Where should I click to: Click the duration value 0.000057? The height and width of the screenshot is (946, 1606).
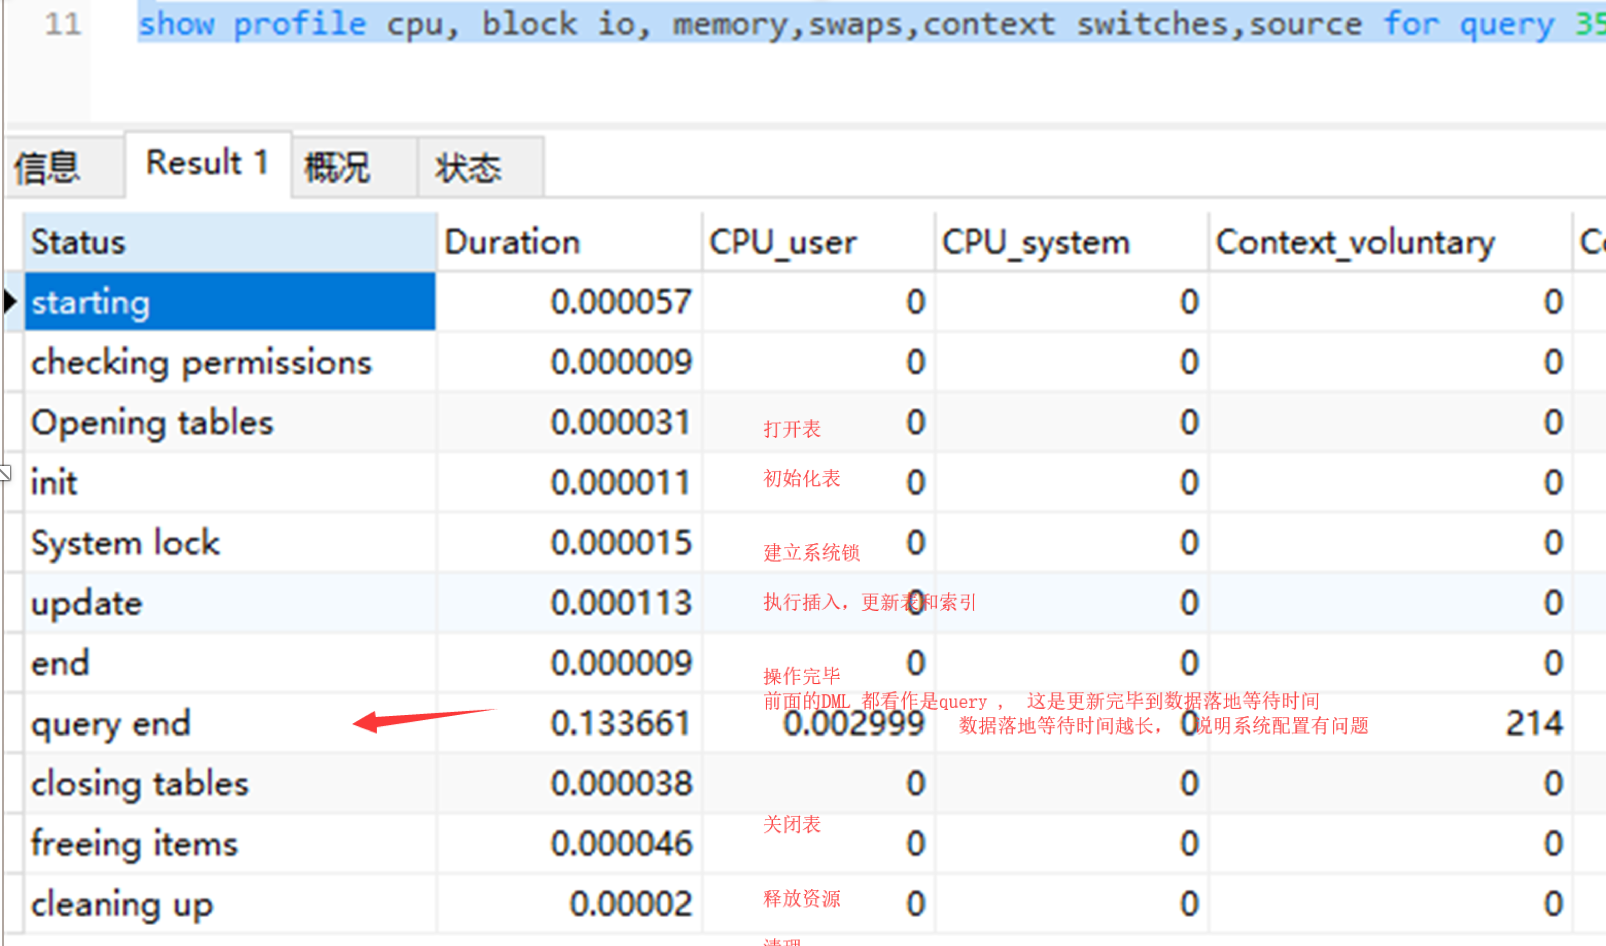(621, 302)
